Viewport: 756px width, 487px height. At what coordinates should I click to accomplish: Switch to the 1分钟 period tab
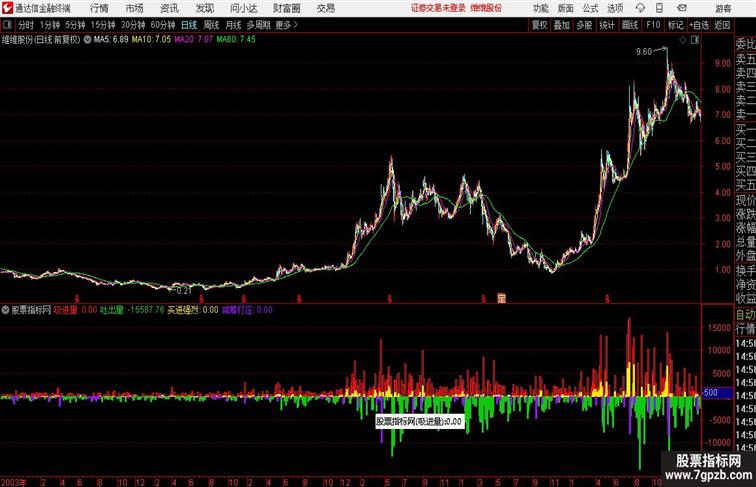(50, 25)
